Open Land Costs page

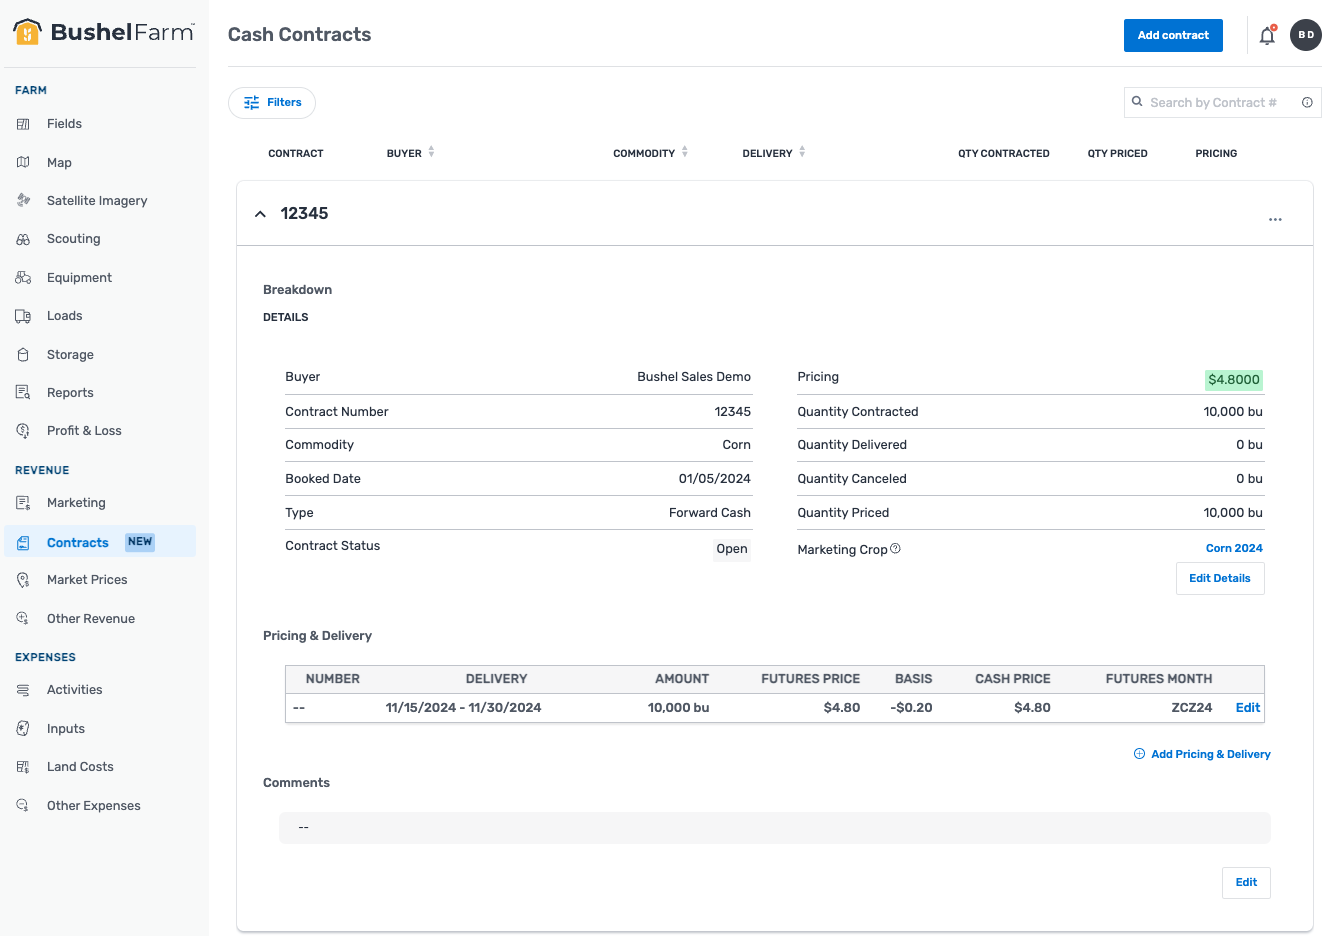pyautogui.click(x=80, y=767)
